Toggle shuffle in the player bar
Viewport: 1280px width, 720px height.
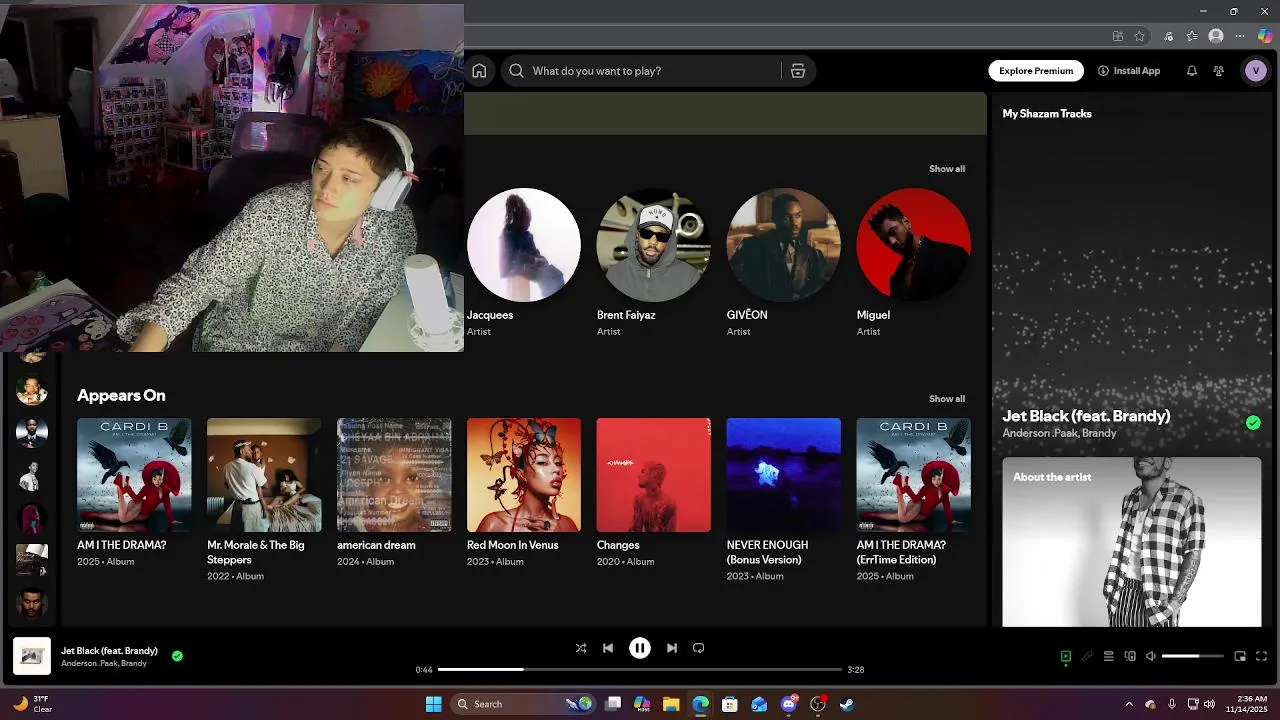coord(581,648)
